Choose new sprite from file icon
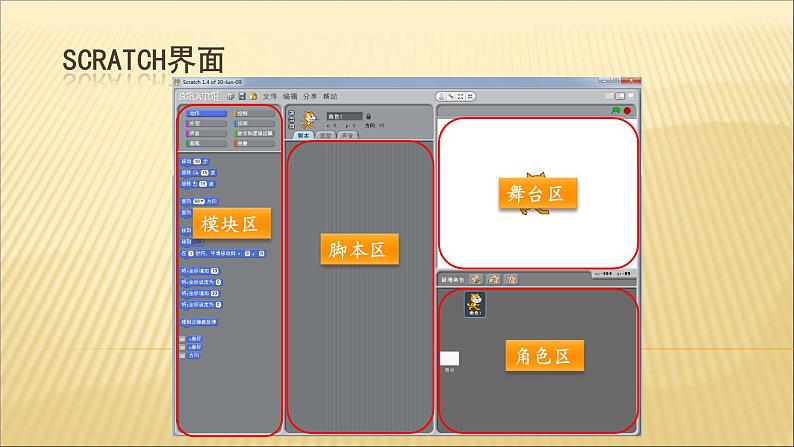Viewport: 794px width, 447px height. pyautogui.click(x=494, y=279)
